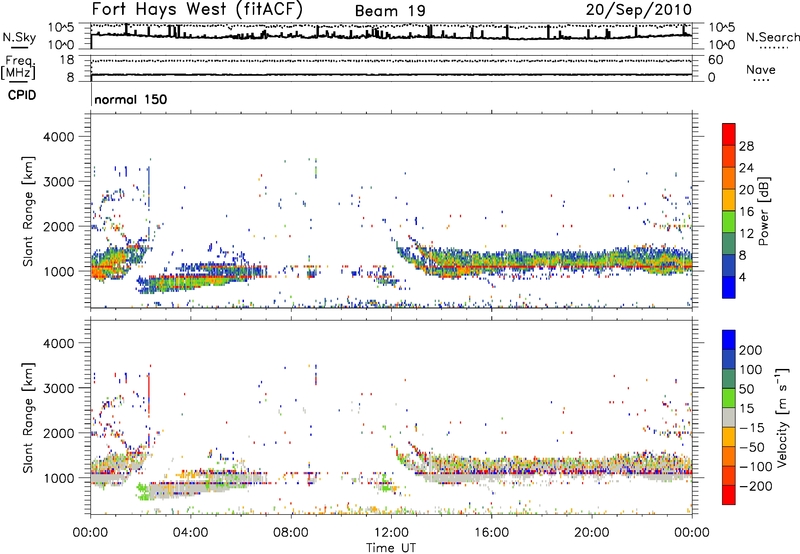Click the "Time UT" axis label
Viewport: 800px width, 554px height.
pos(391,548)
